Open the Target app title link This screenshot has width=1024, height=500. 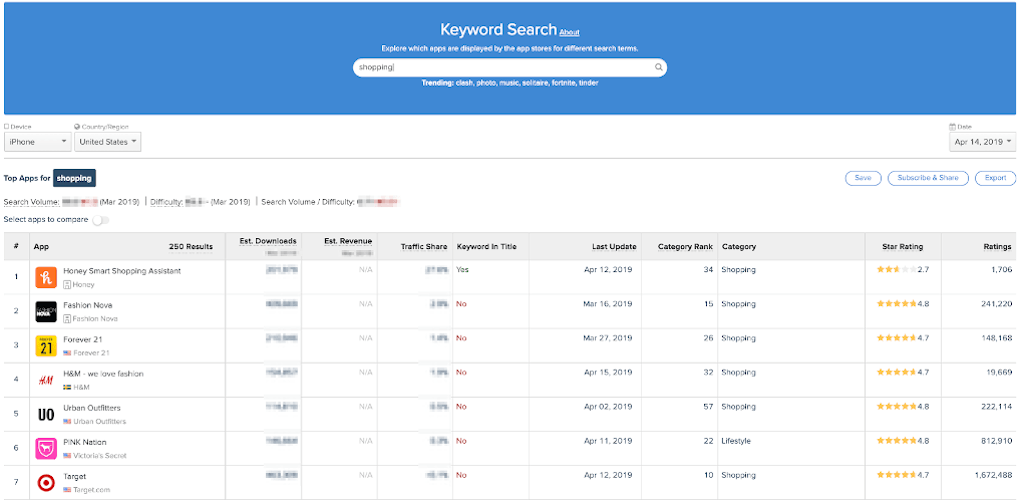coord(74,477)
